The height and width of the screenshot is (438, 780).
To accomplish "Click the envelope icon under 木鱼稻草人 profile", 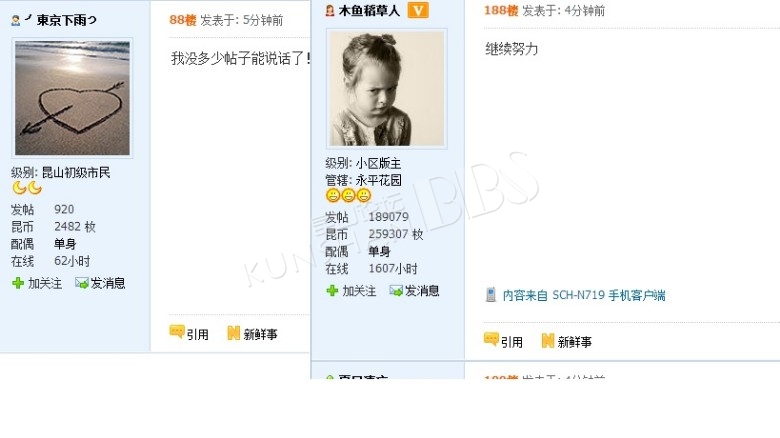I will click(x=396, y=291).
